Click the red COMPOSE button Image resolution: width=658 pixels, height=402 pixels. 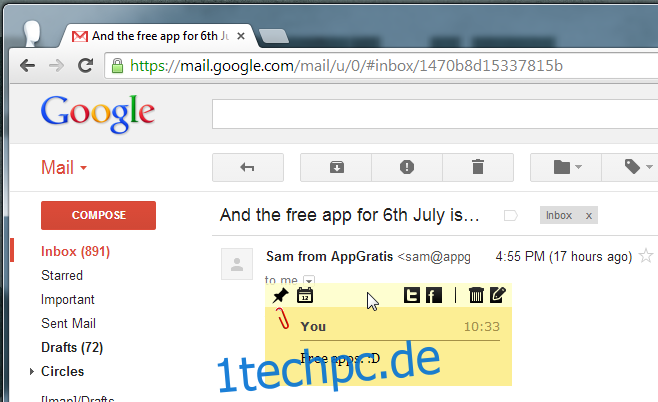tap(99, 215)
